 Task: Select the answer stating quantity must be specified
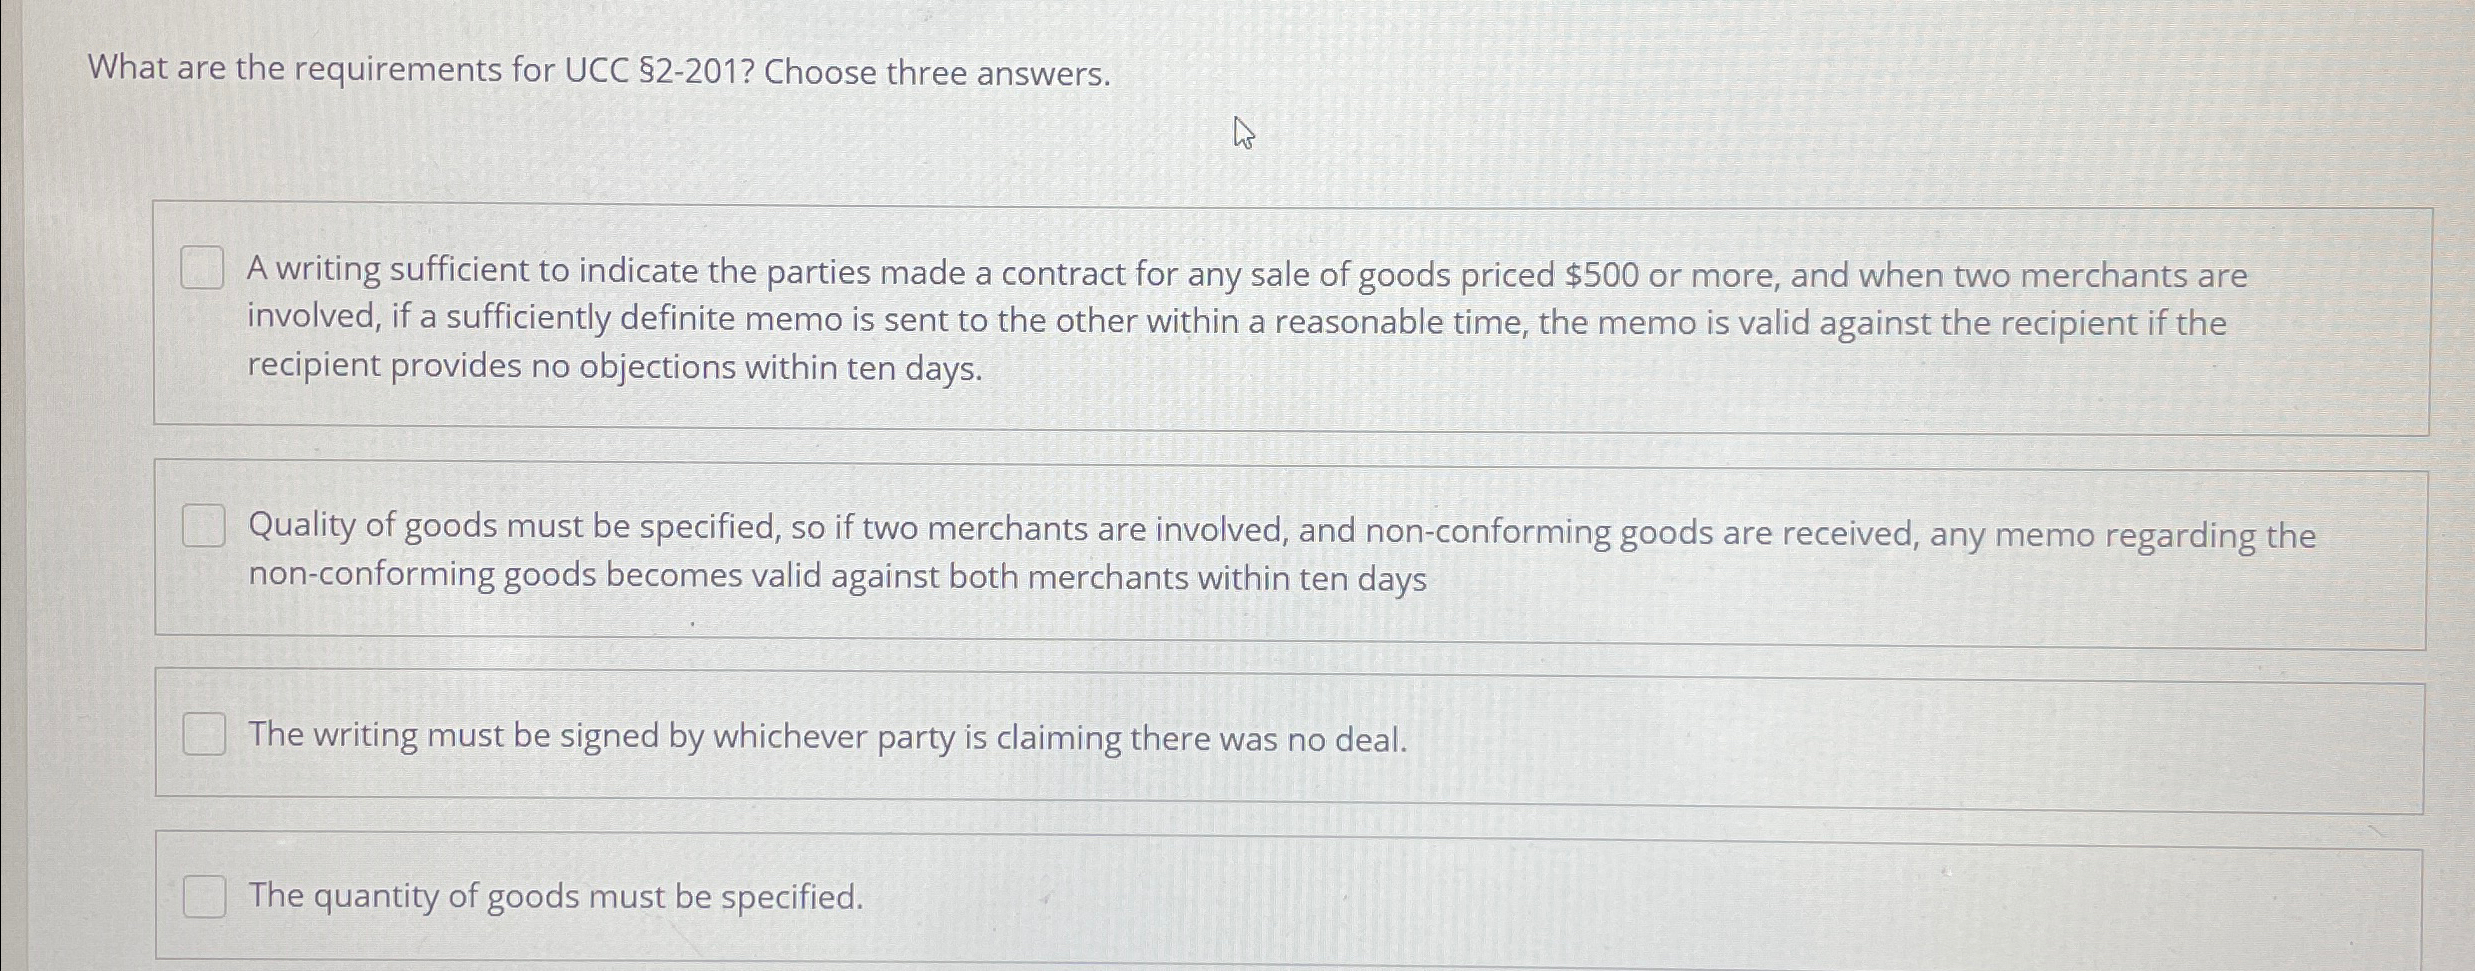click(203, 897)
